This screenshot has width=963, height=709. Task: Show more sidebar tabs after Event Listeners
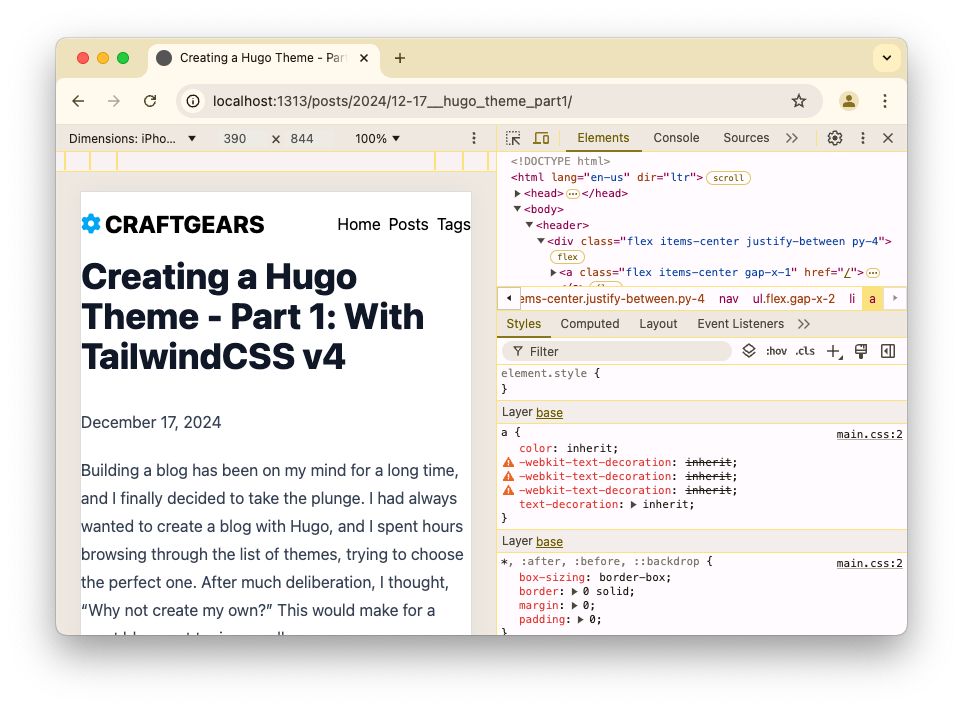tap(803, 324)
